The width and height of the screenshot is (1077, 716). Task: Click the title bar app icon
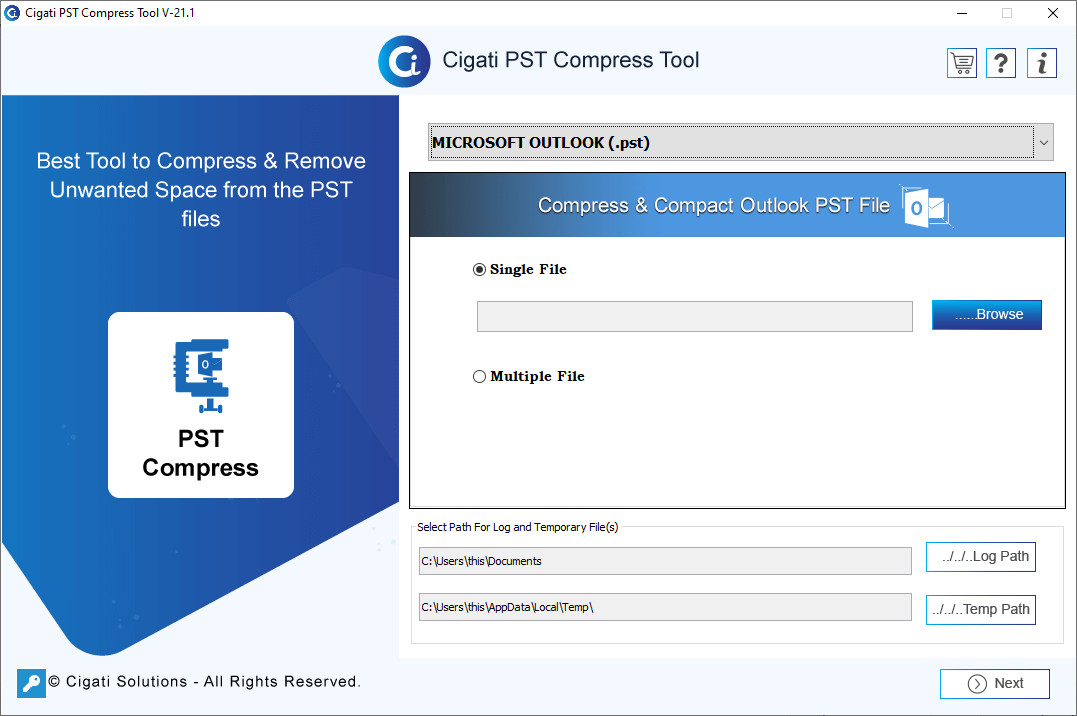click(12, 12)
